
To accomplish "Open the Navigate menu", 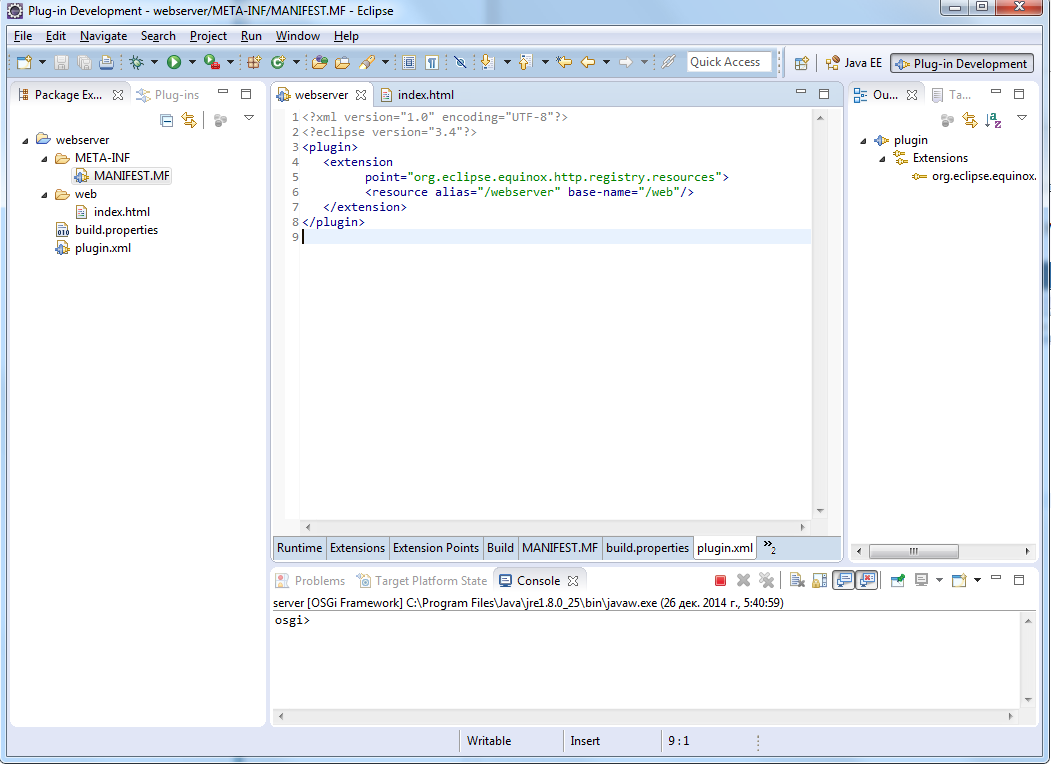I will coord(103,36).
